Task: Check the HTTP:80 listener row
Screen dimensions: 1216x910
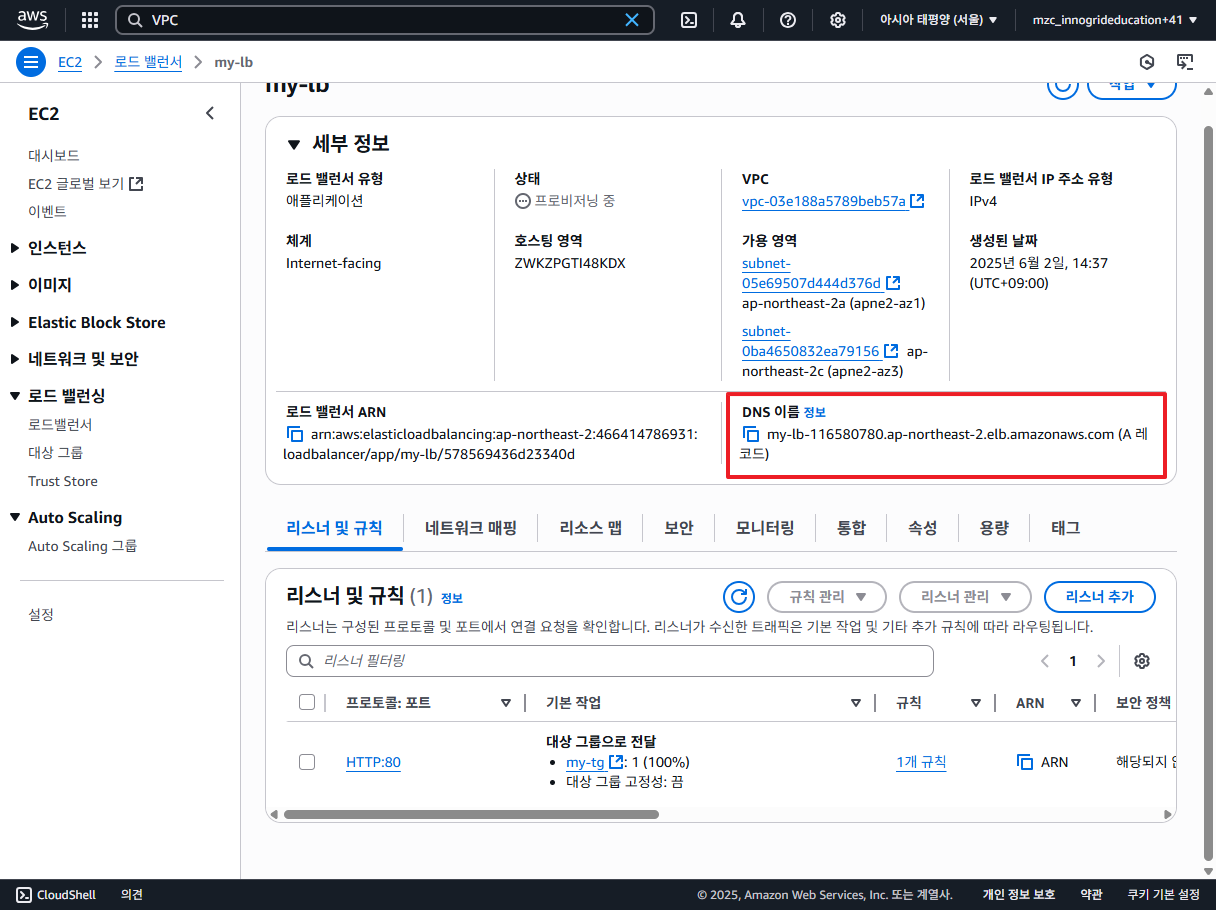Action: tap(307, 762)
